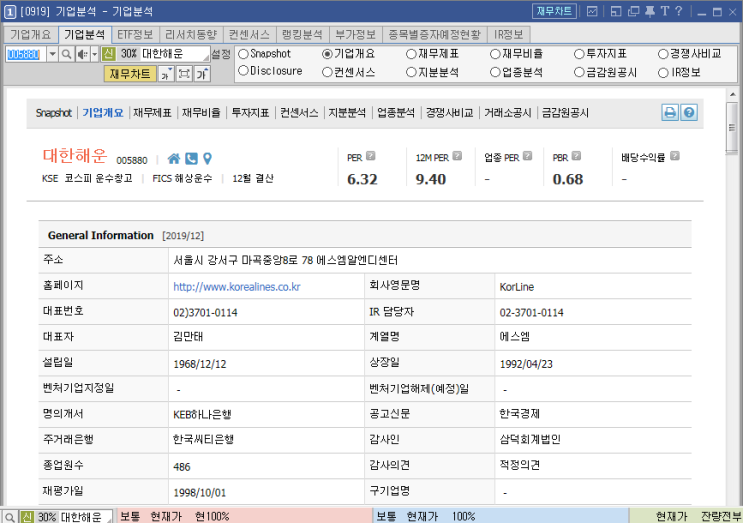The image size is (743, 523).
Task: Click the home icon next to 005880
Action: (x=174, y=159)
